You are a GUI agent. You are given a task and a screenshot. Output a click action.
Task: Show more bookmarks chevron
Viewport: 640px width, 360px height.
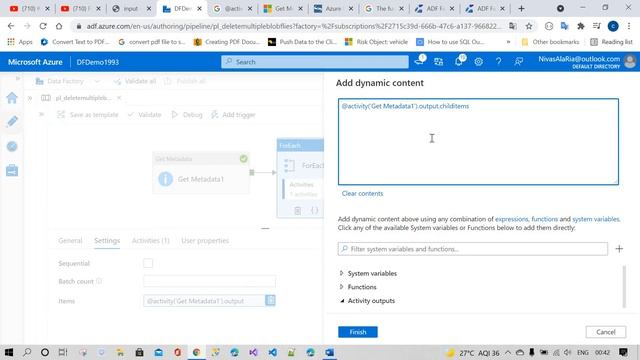508,42
